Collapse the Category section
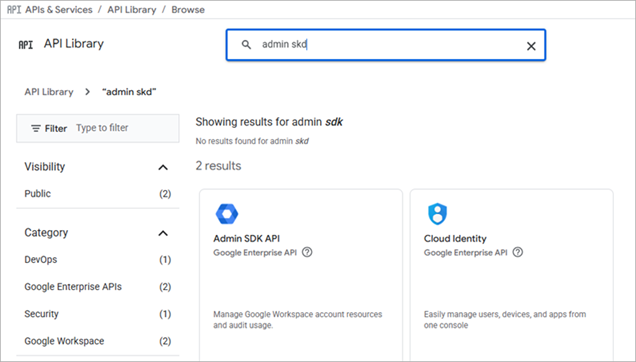 click(x=163, y=233)
